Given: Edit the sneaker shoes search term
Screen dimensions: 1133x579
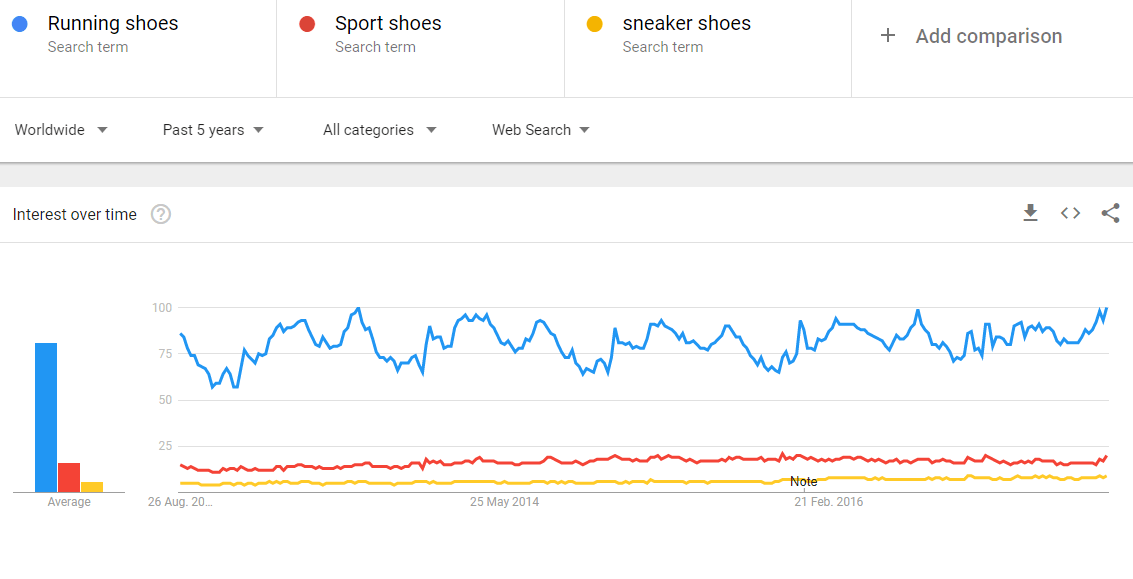Looking at the screenshot, I should tap(686, 24).
